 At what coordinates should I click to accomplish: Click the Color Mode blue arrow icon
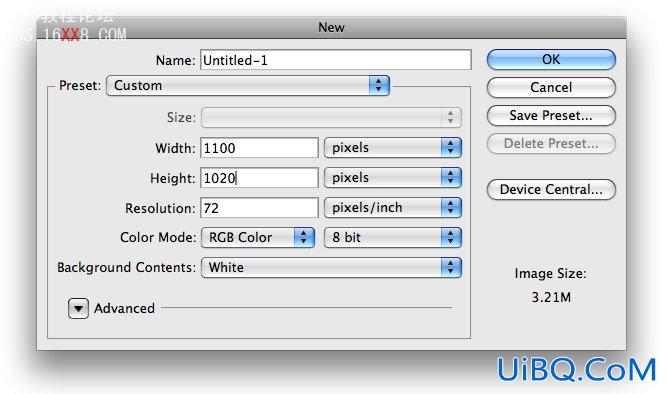(304, 237)
